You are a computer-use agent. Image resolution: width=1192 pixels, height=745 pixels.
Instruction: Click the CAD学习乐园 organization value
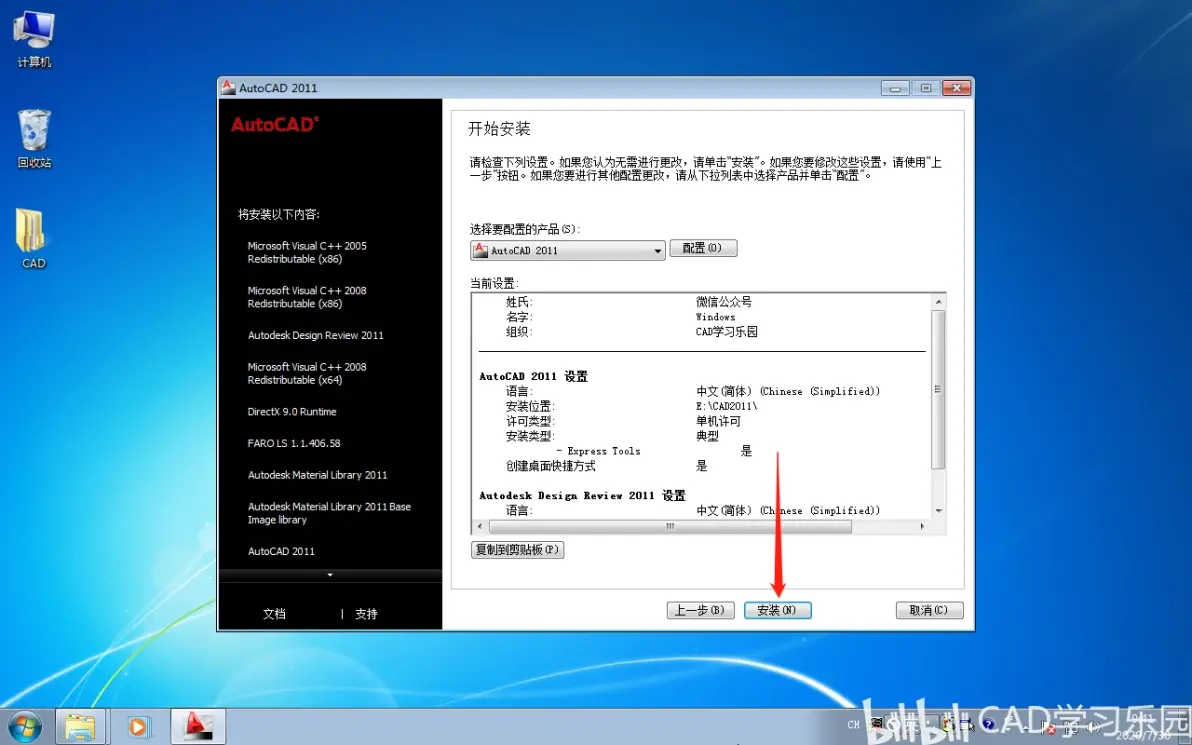coord(727,331)
